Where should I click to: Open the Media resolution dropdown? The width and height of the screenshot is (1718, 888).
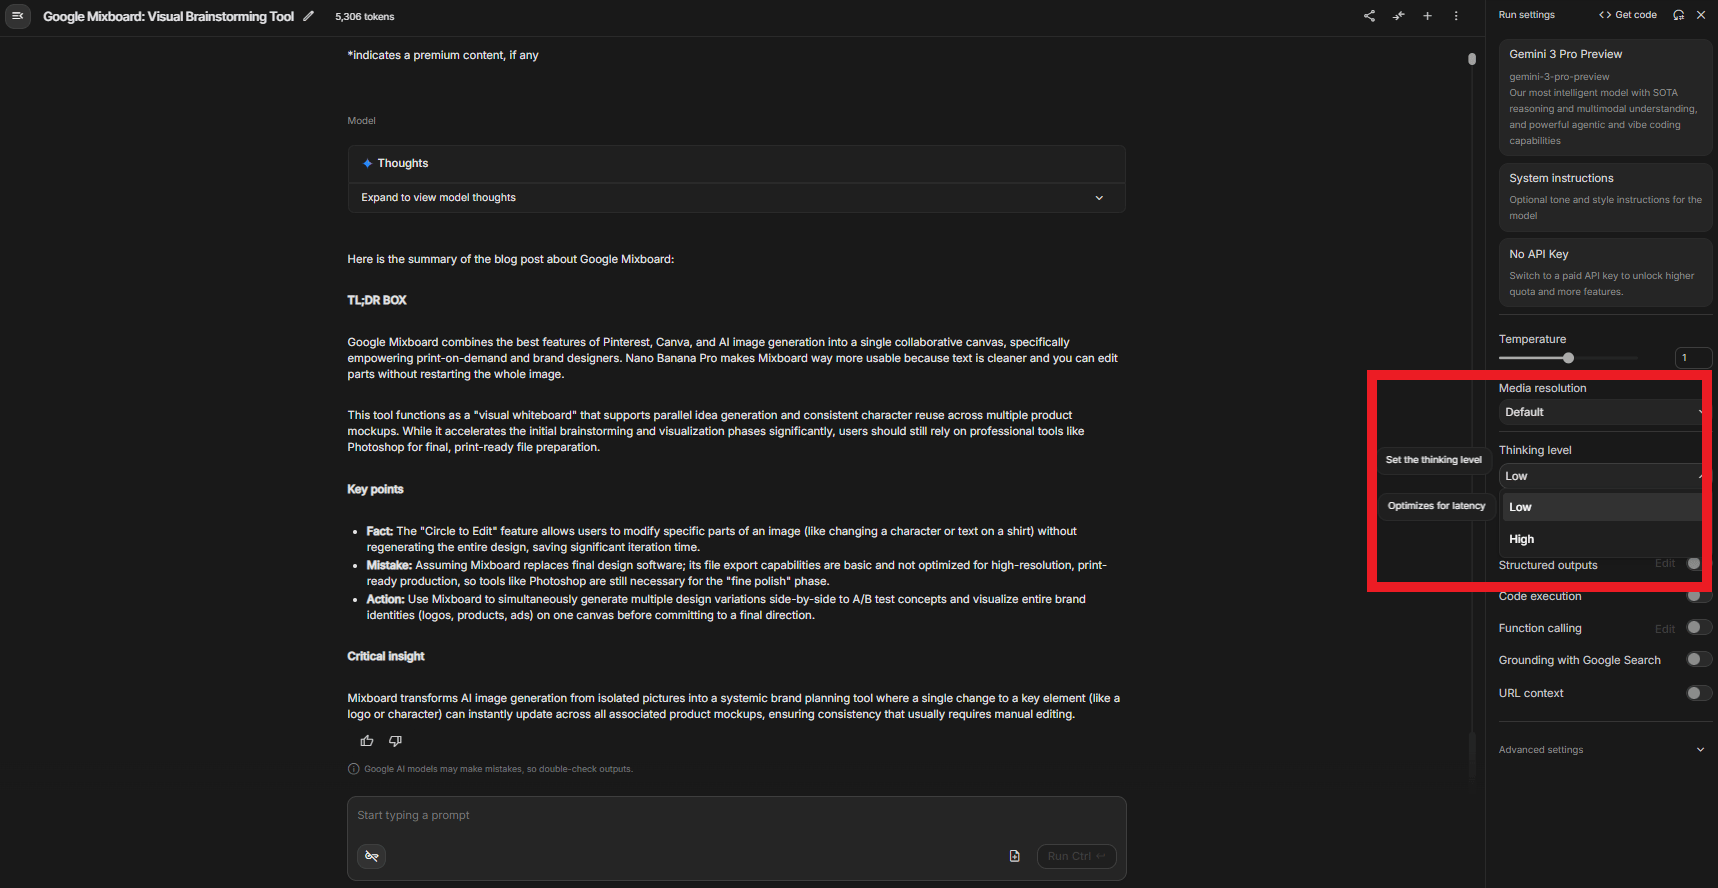coord(1605,412)
